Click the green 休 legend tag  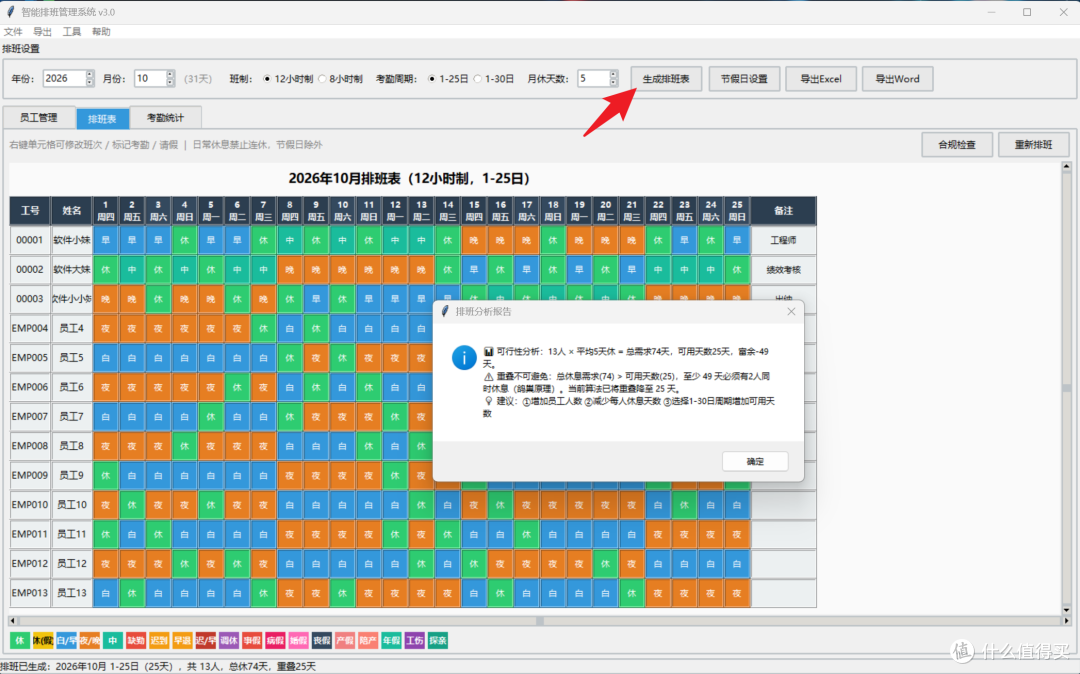click(20, 640)
